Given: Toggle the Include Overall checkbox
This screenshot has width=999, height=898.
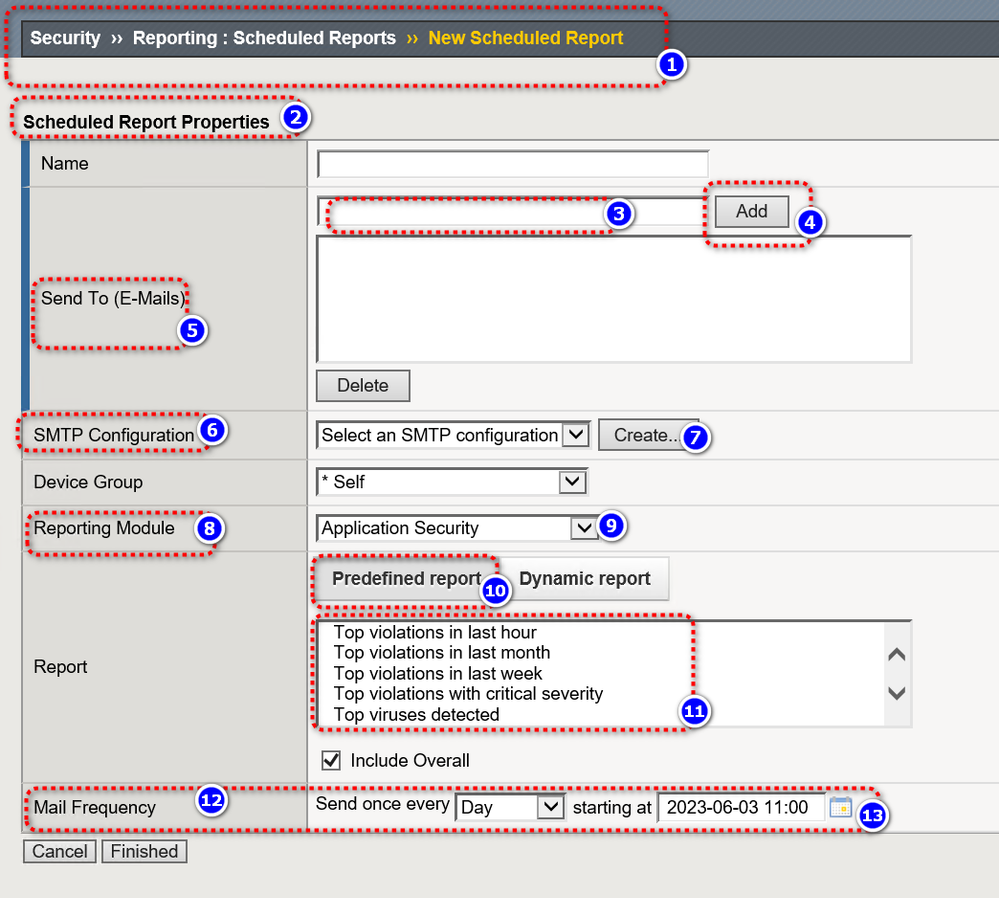Looking at the screenshot, I should 331,761.
